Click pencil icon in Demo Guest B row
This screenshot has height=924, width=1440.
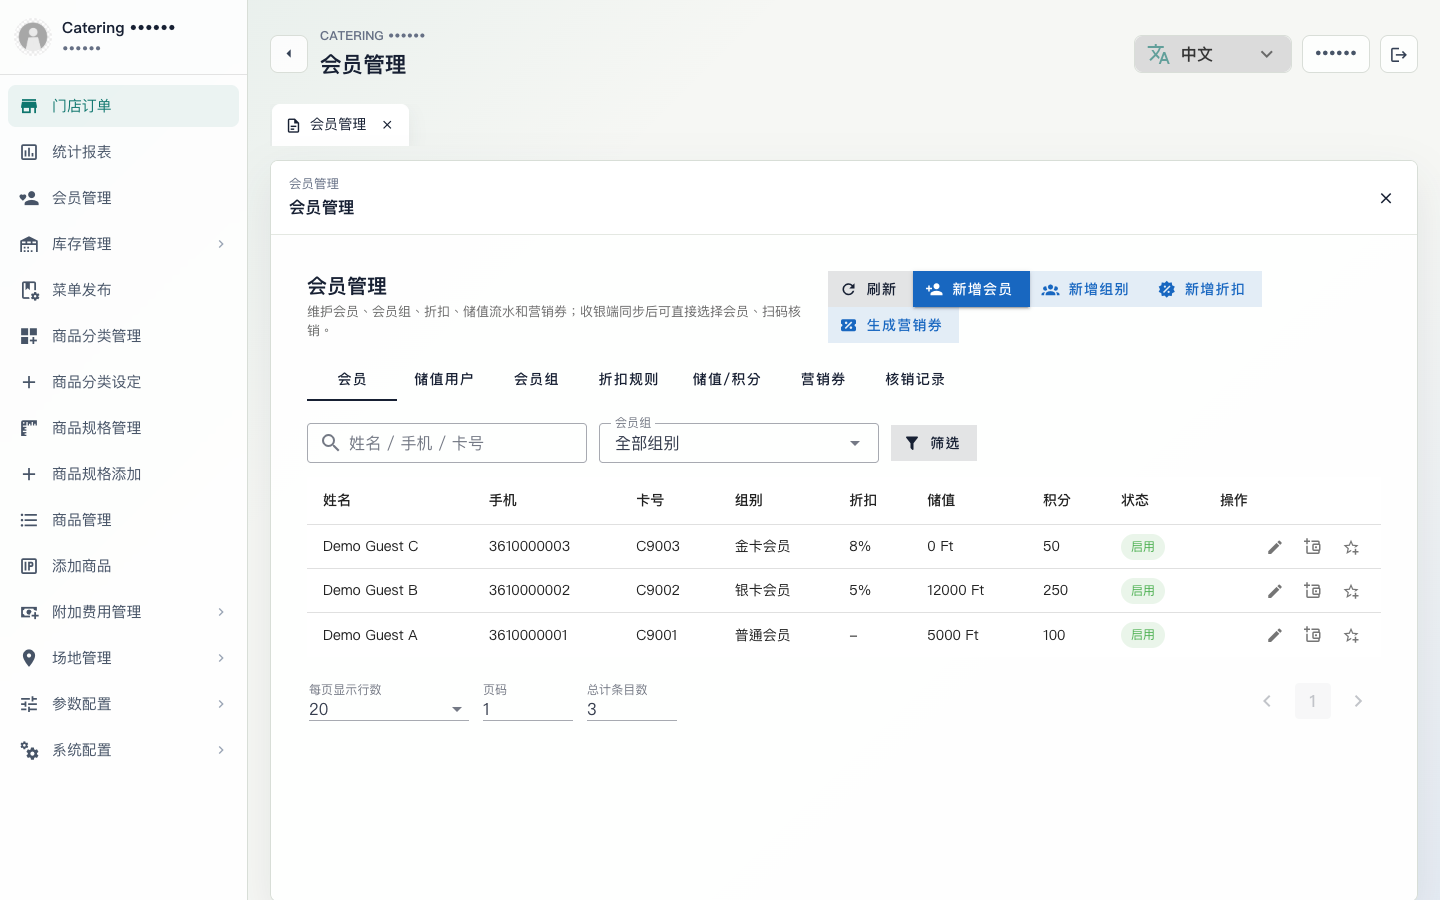pyautogui.click(x=1275, y=591)
